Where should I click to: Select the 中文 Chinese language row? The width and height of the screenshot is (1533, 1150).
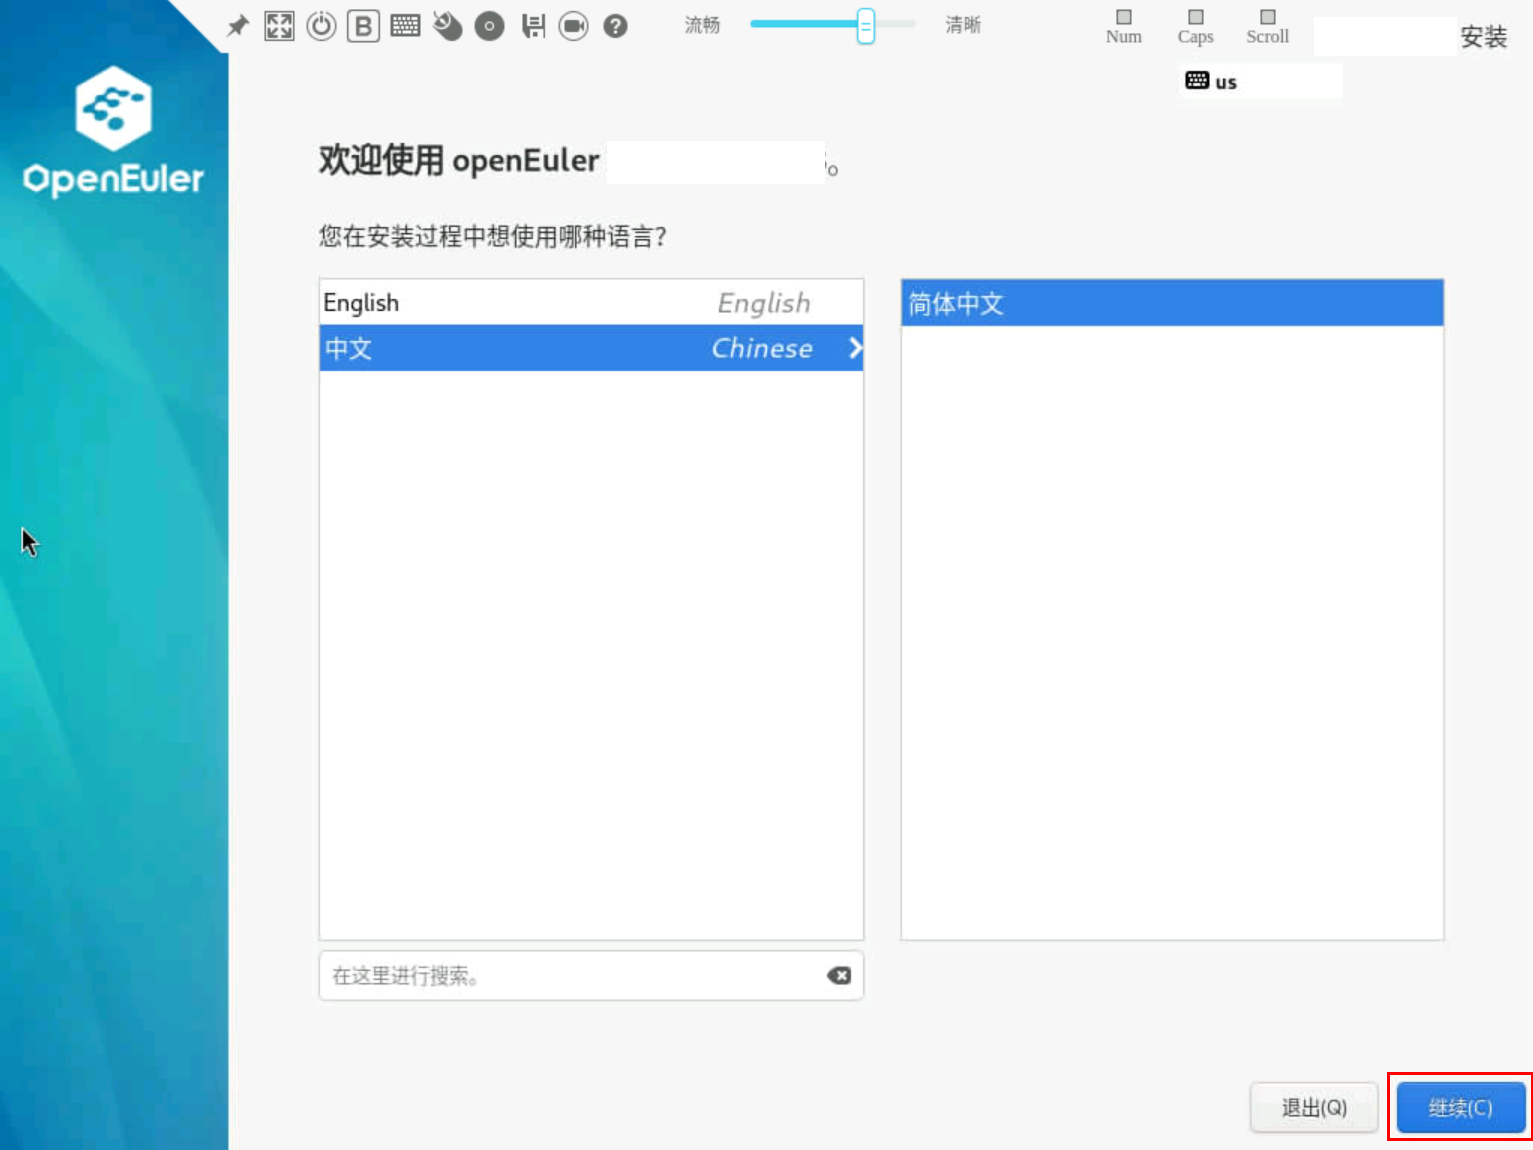pyautogui.click(x=591, y=348)
